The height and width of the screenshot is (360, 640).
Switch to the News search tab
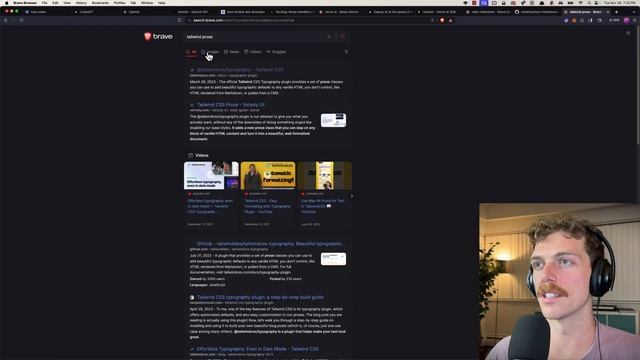(x=232, y=52)
